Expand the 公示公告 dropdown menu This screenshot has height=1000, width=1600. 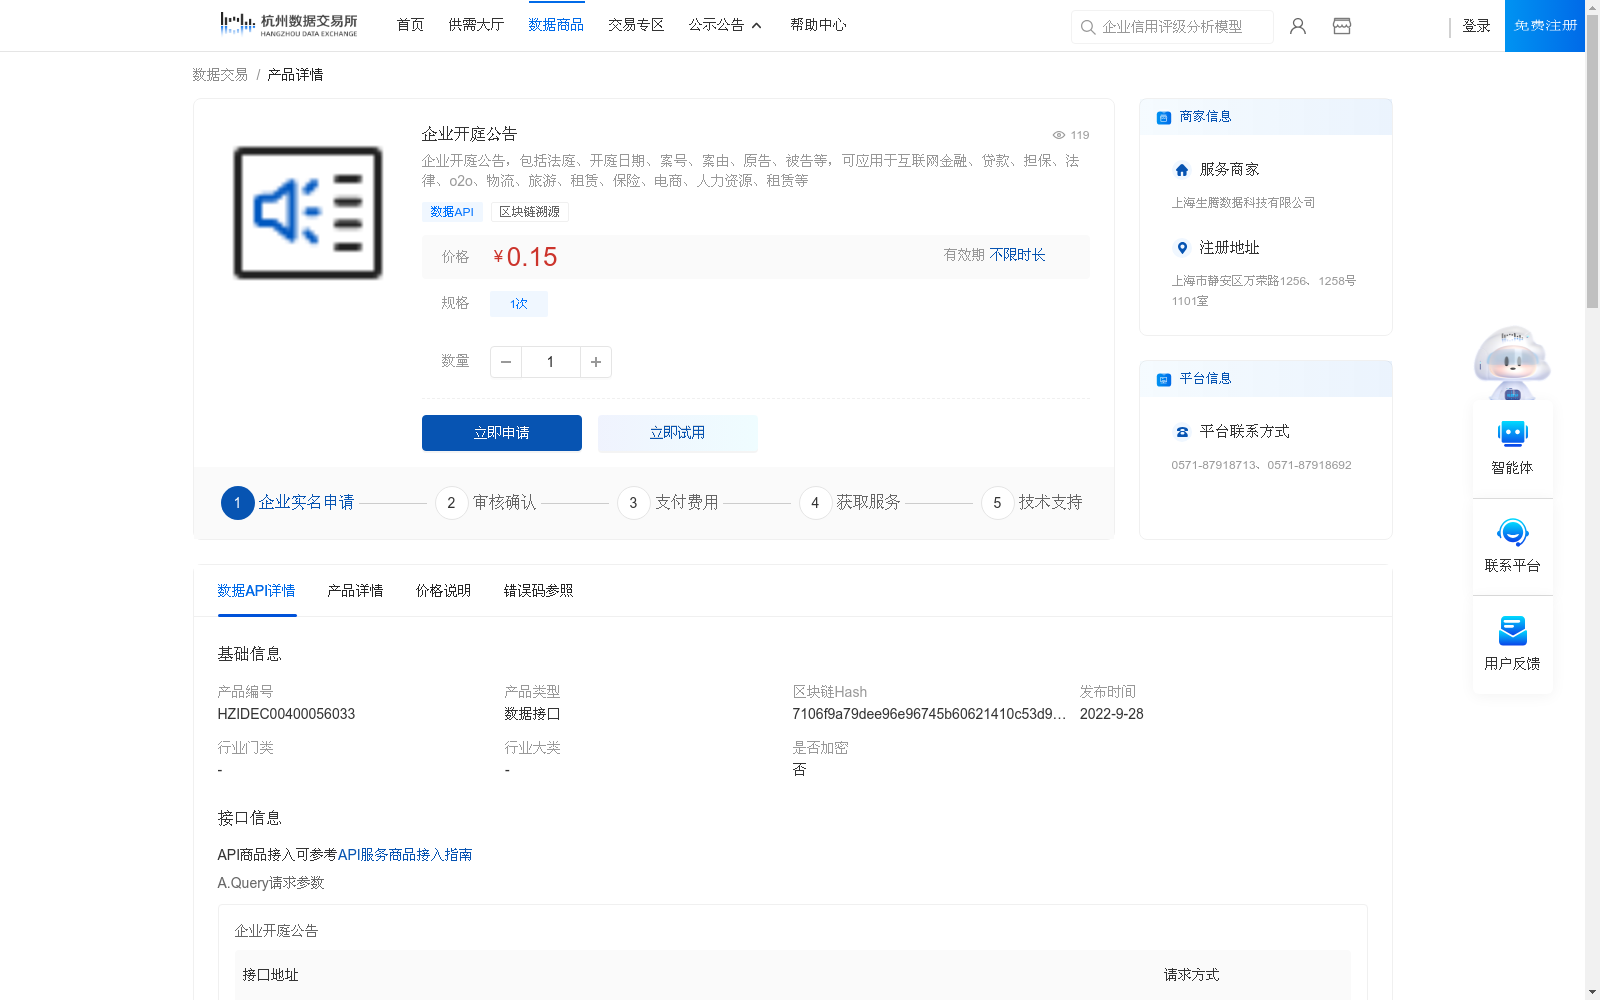pyautogui.click(x=725, y=25)
